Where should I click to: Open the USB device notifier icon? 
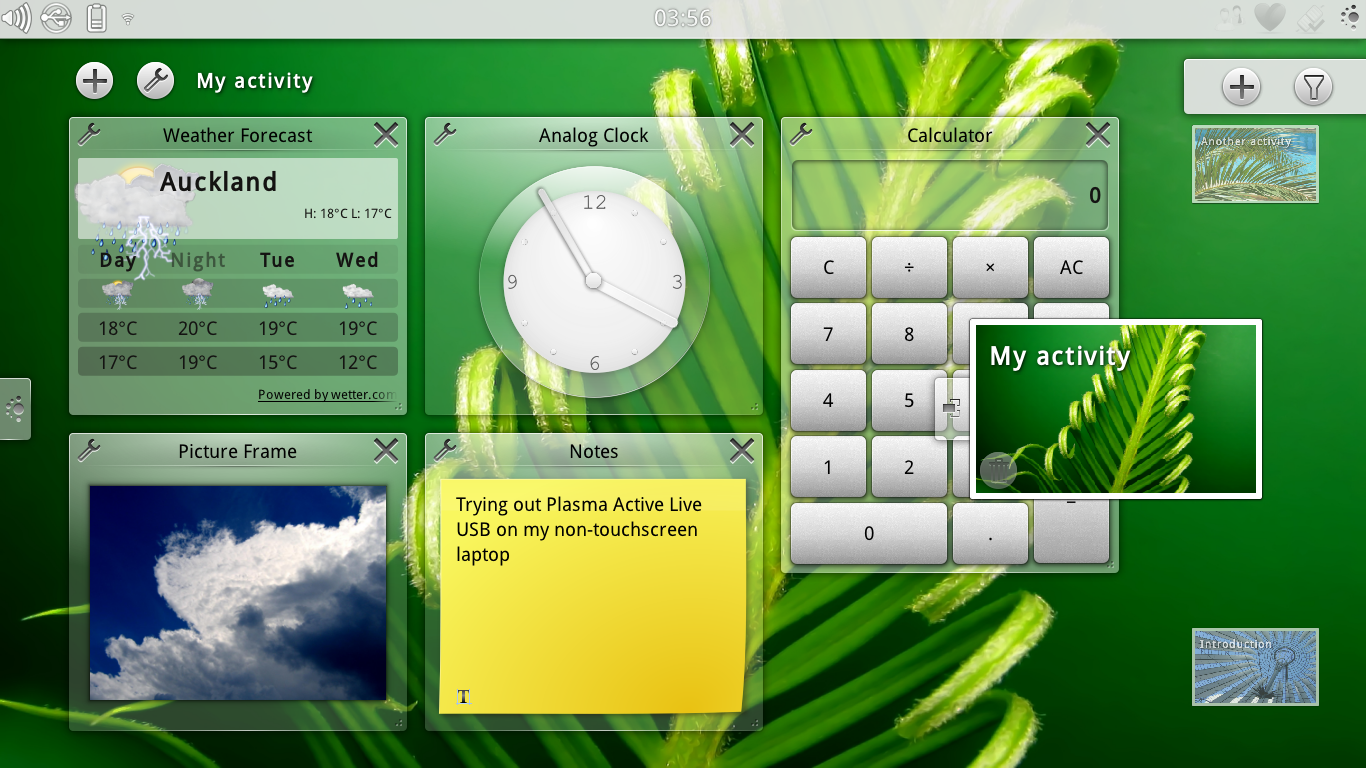(57, 17)
